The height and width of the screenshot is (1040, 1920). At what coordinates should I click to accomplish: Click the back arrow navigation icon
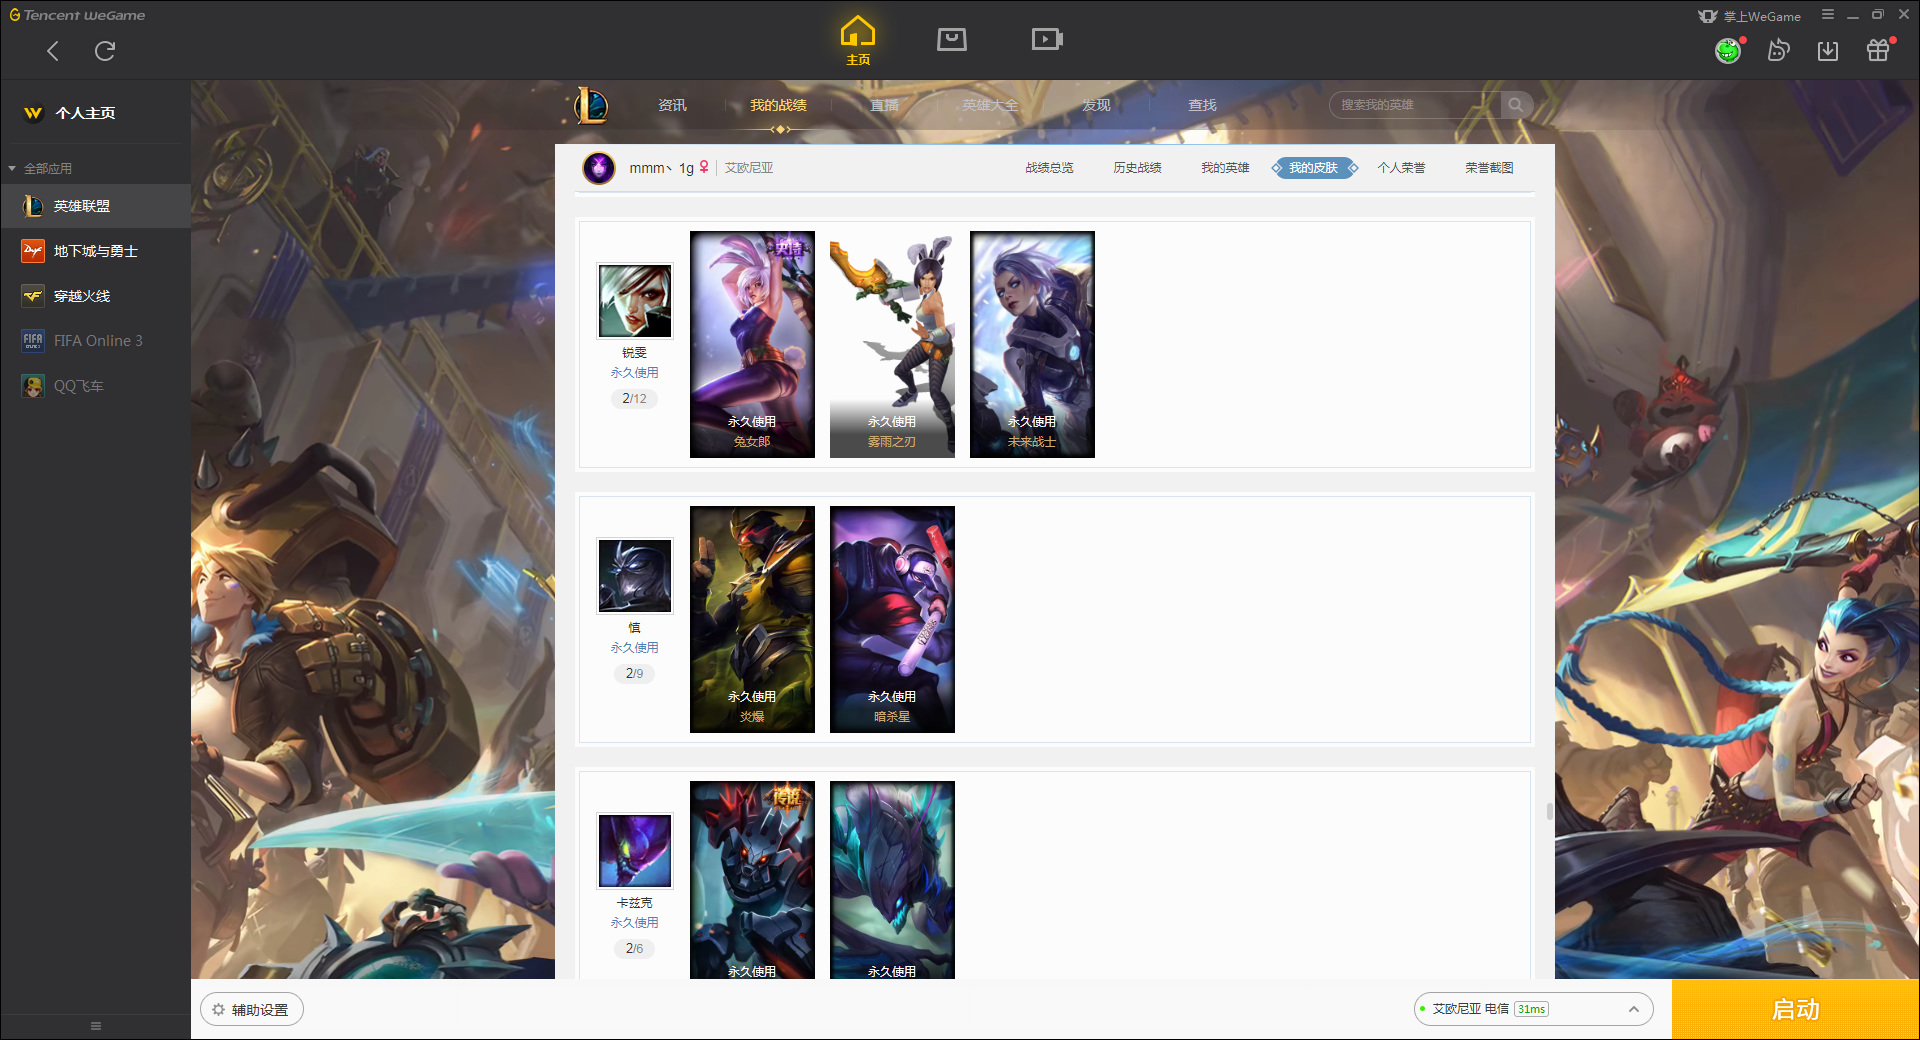[x=53, y=51]
